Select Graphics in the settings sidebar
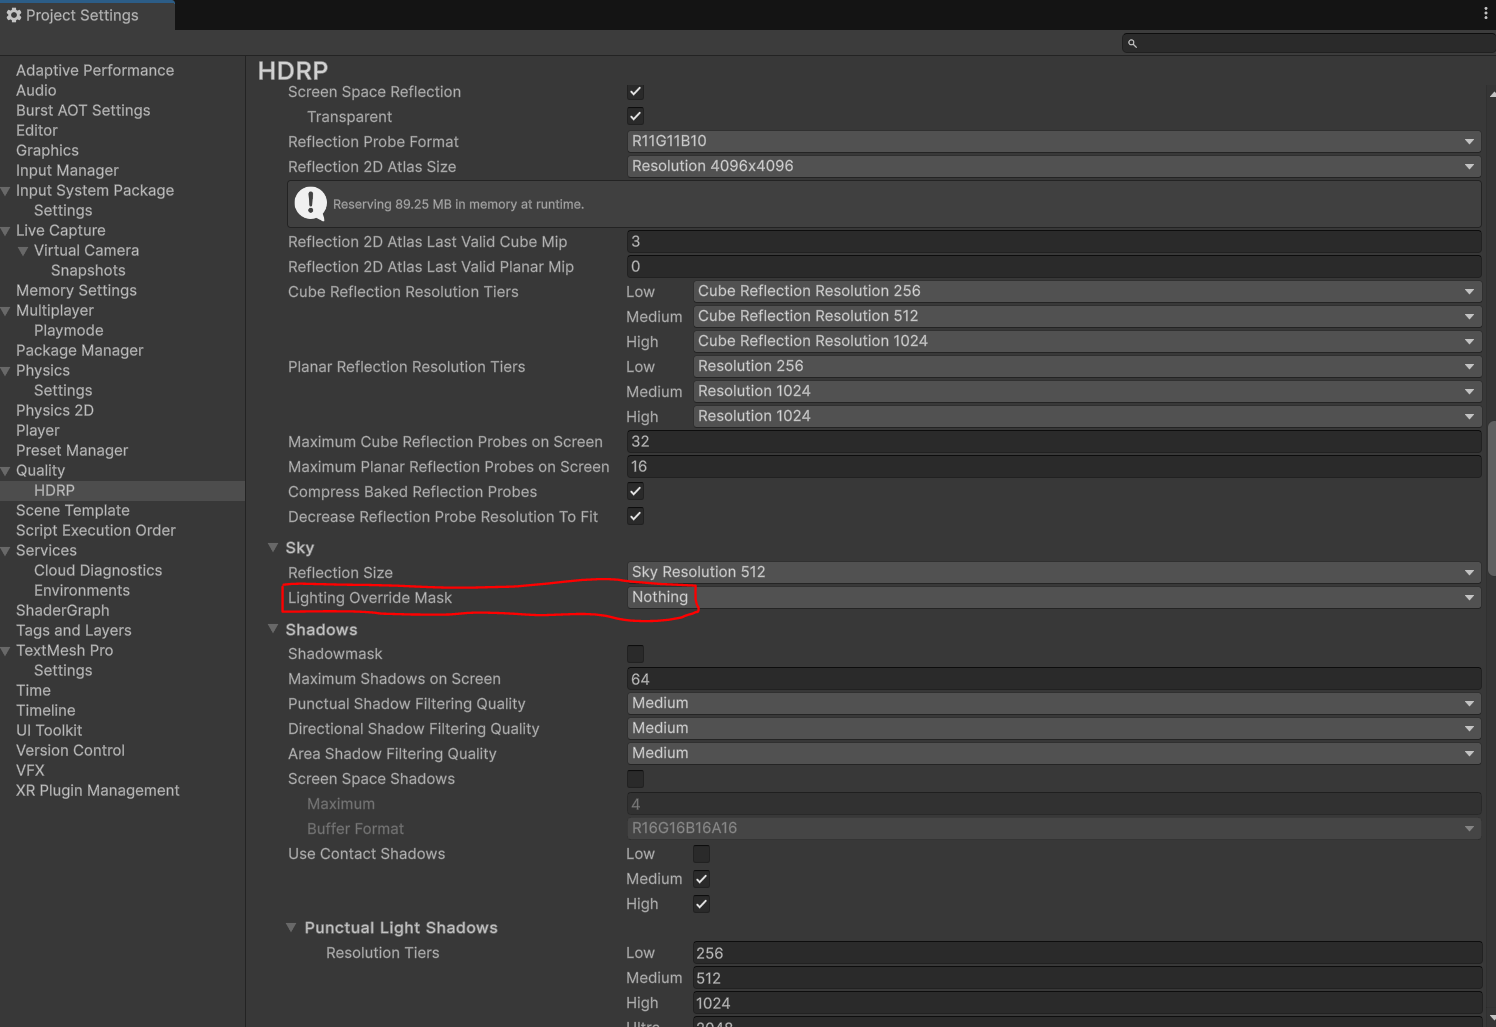This screenshot has height=1027, width=1496. [46, 150]
